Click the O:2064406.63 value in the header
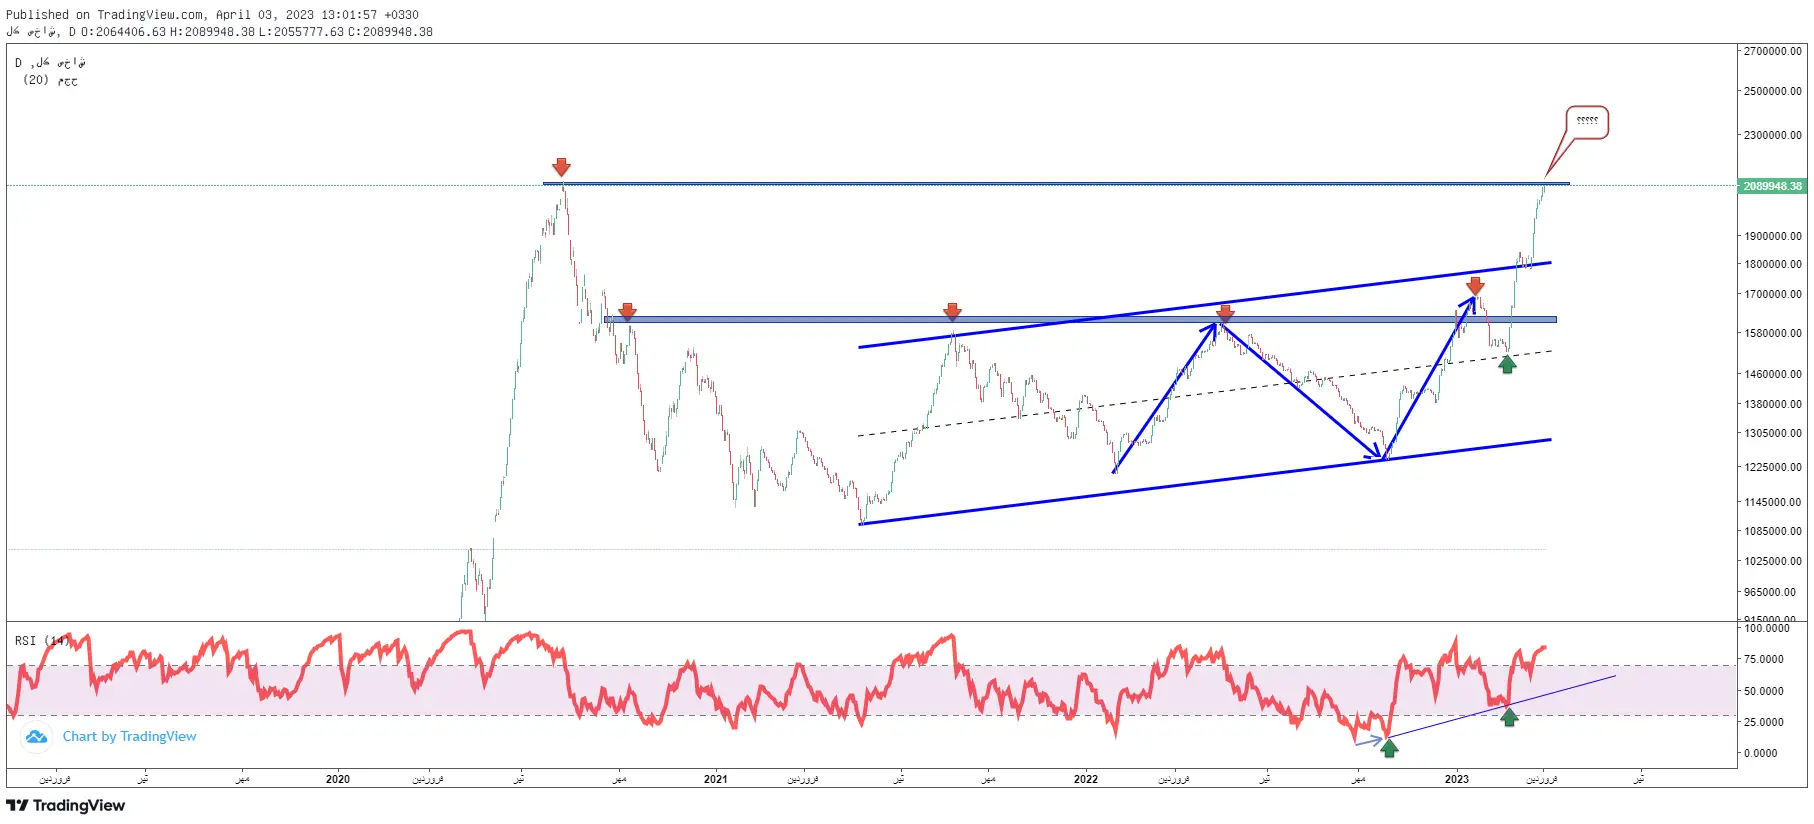The image size is (1814, 824). (123, 32)
